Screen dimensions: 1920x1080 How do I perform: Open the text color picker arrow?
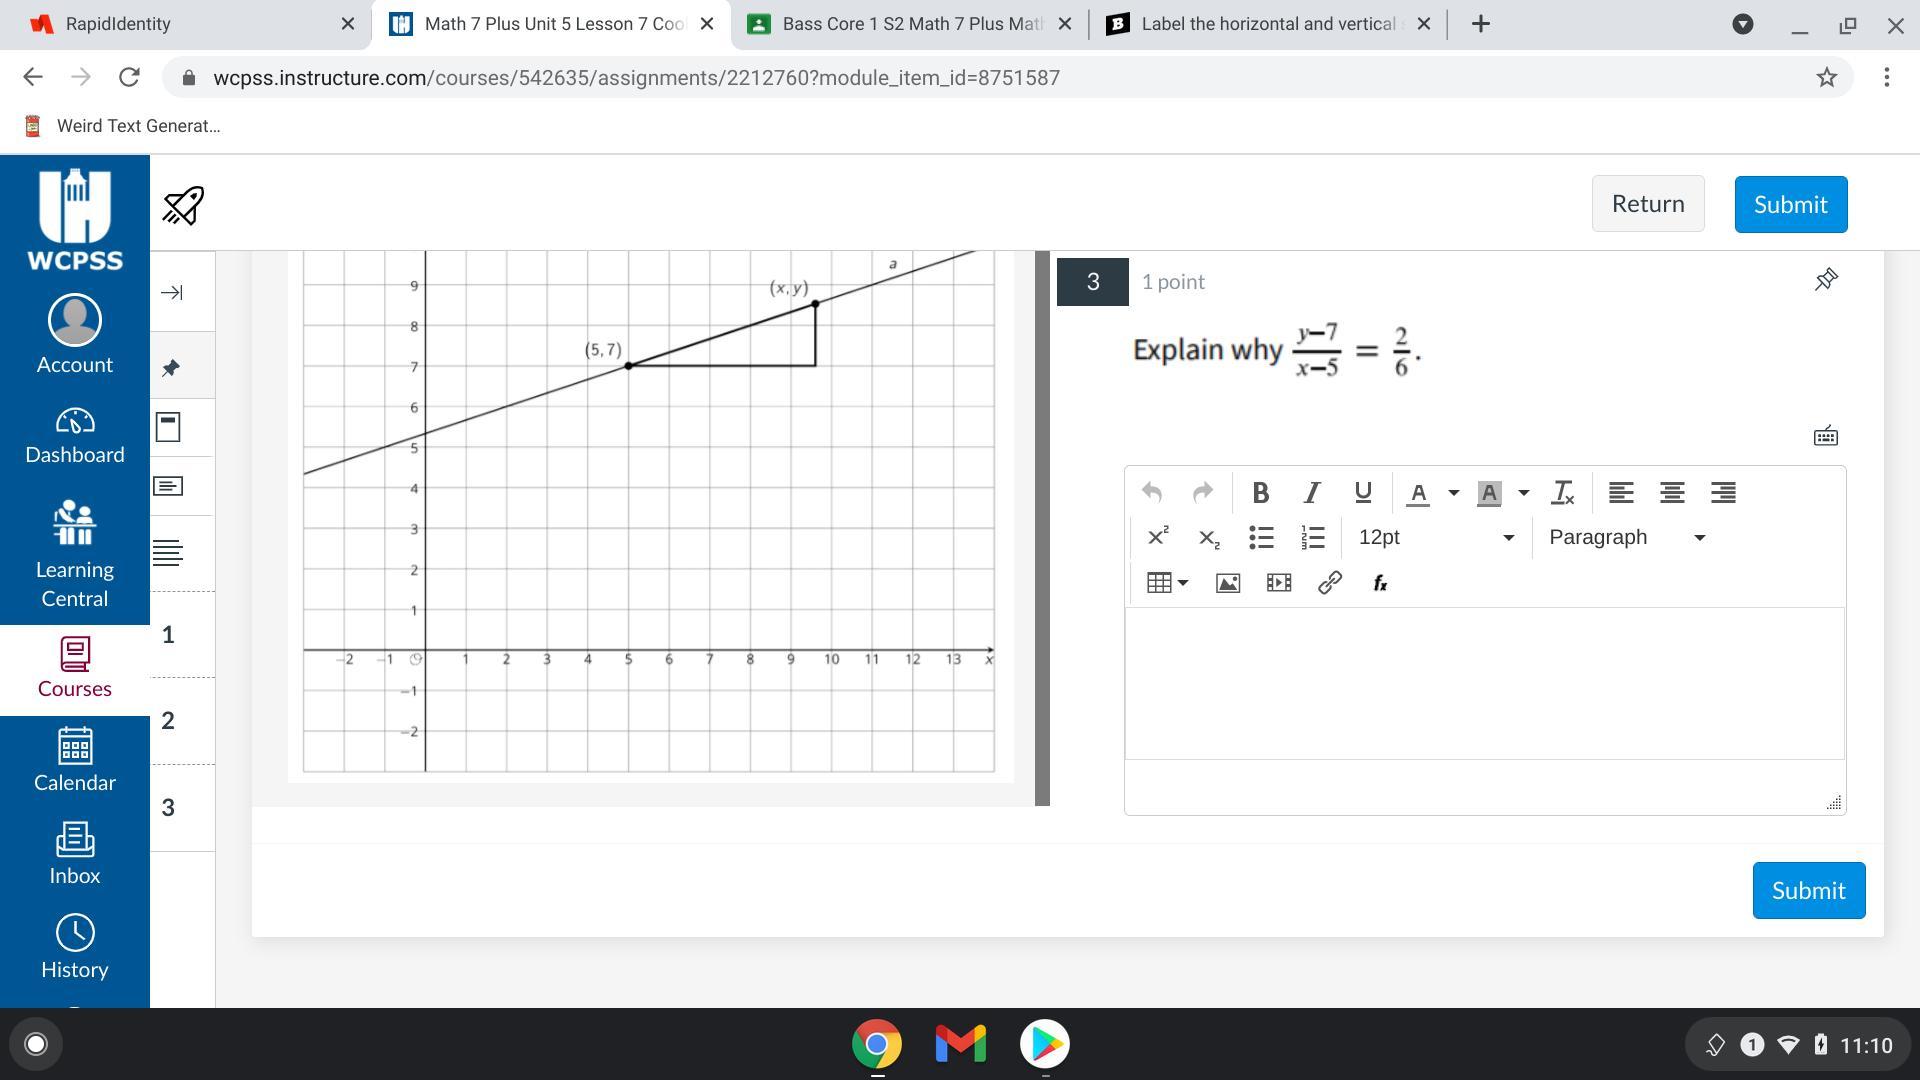(1453, 493)
